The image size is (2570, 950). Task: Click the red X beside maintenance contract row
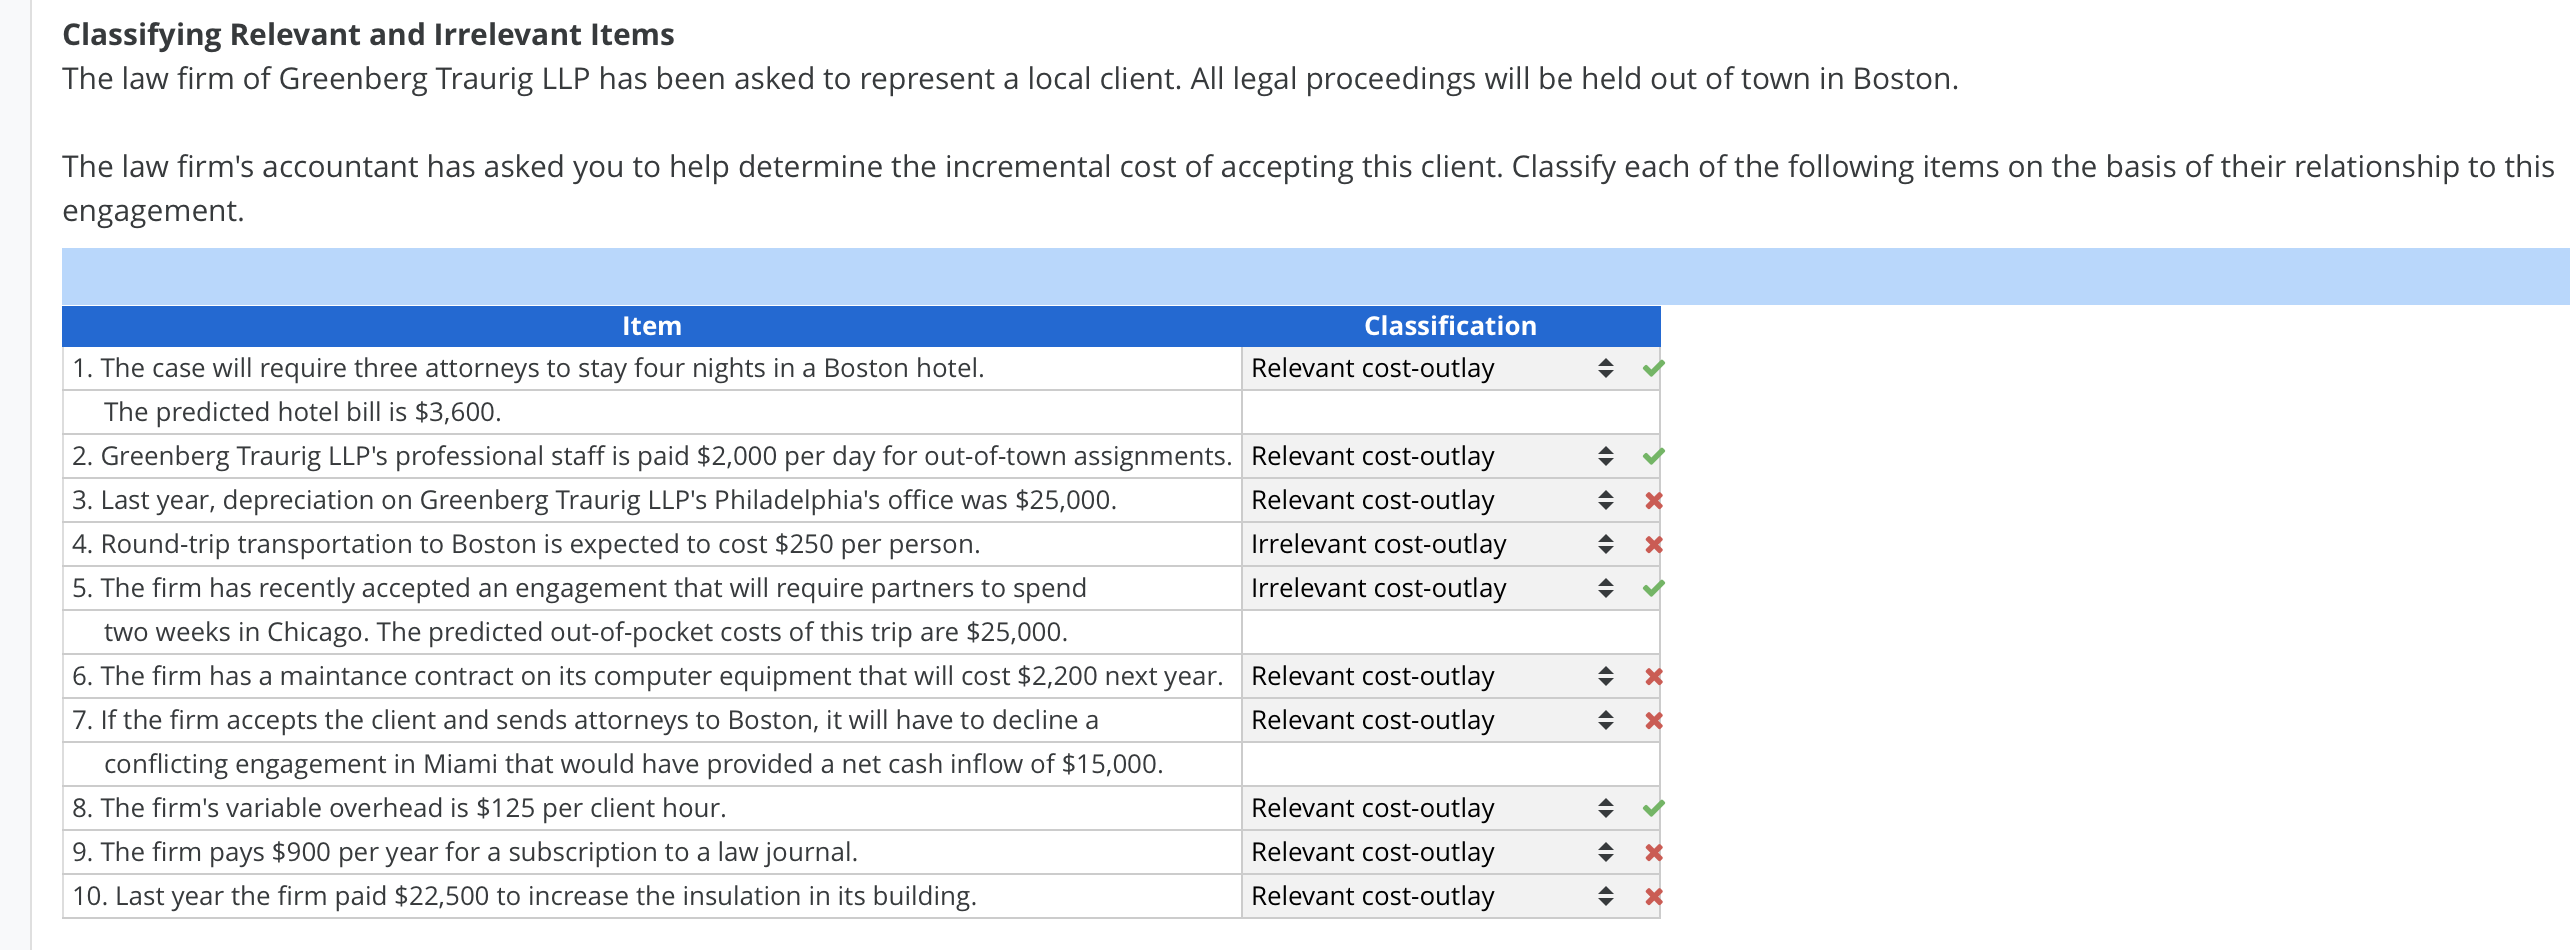pyautogui.click(x=1653, y=676)
